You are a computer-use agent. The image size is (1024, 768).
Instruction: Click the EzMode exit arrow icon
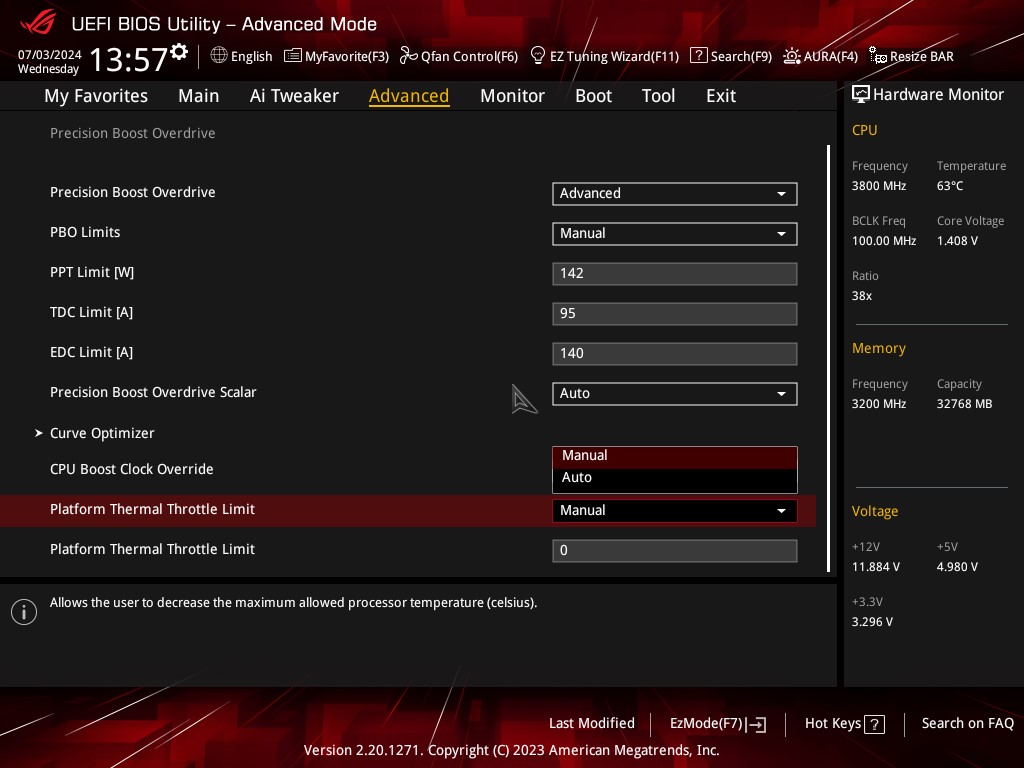click(x=756, y=724)
